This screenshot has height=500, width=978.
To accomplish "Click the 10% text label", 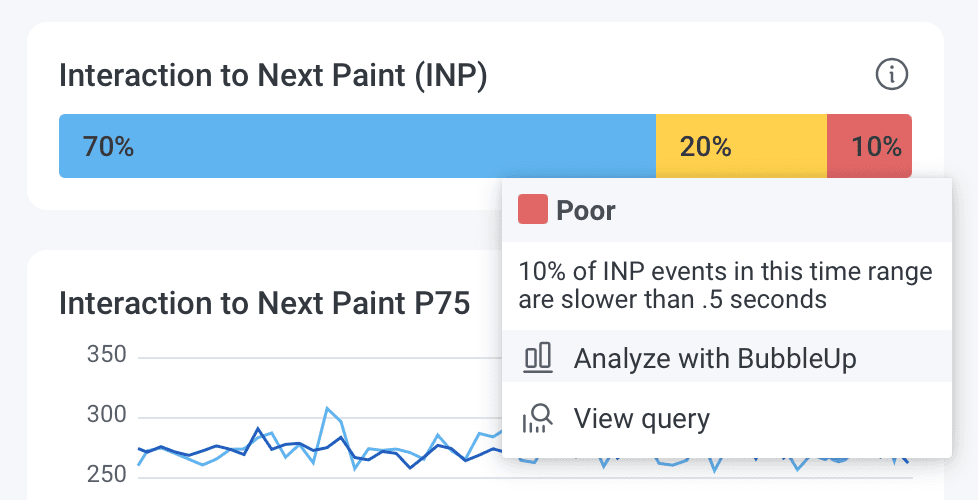I will tap(877, 147).
